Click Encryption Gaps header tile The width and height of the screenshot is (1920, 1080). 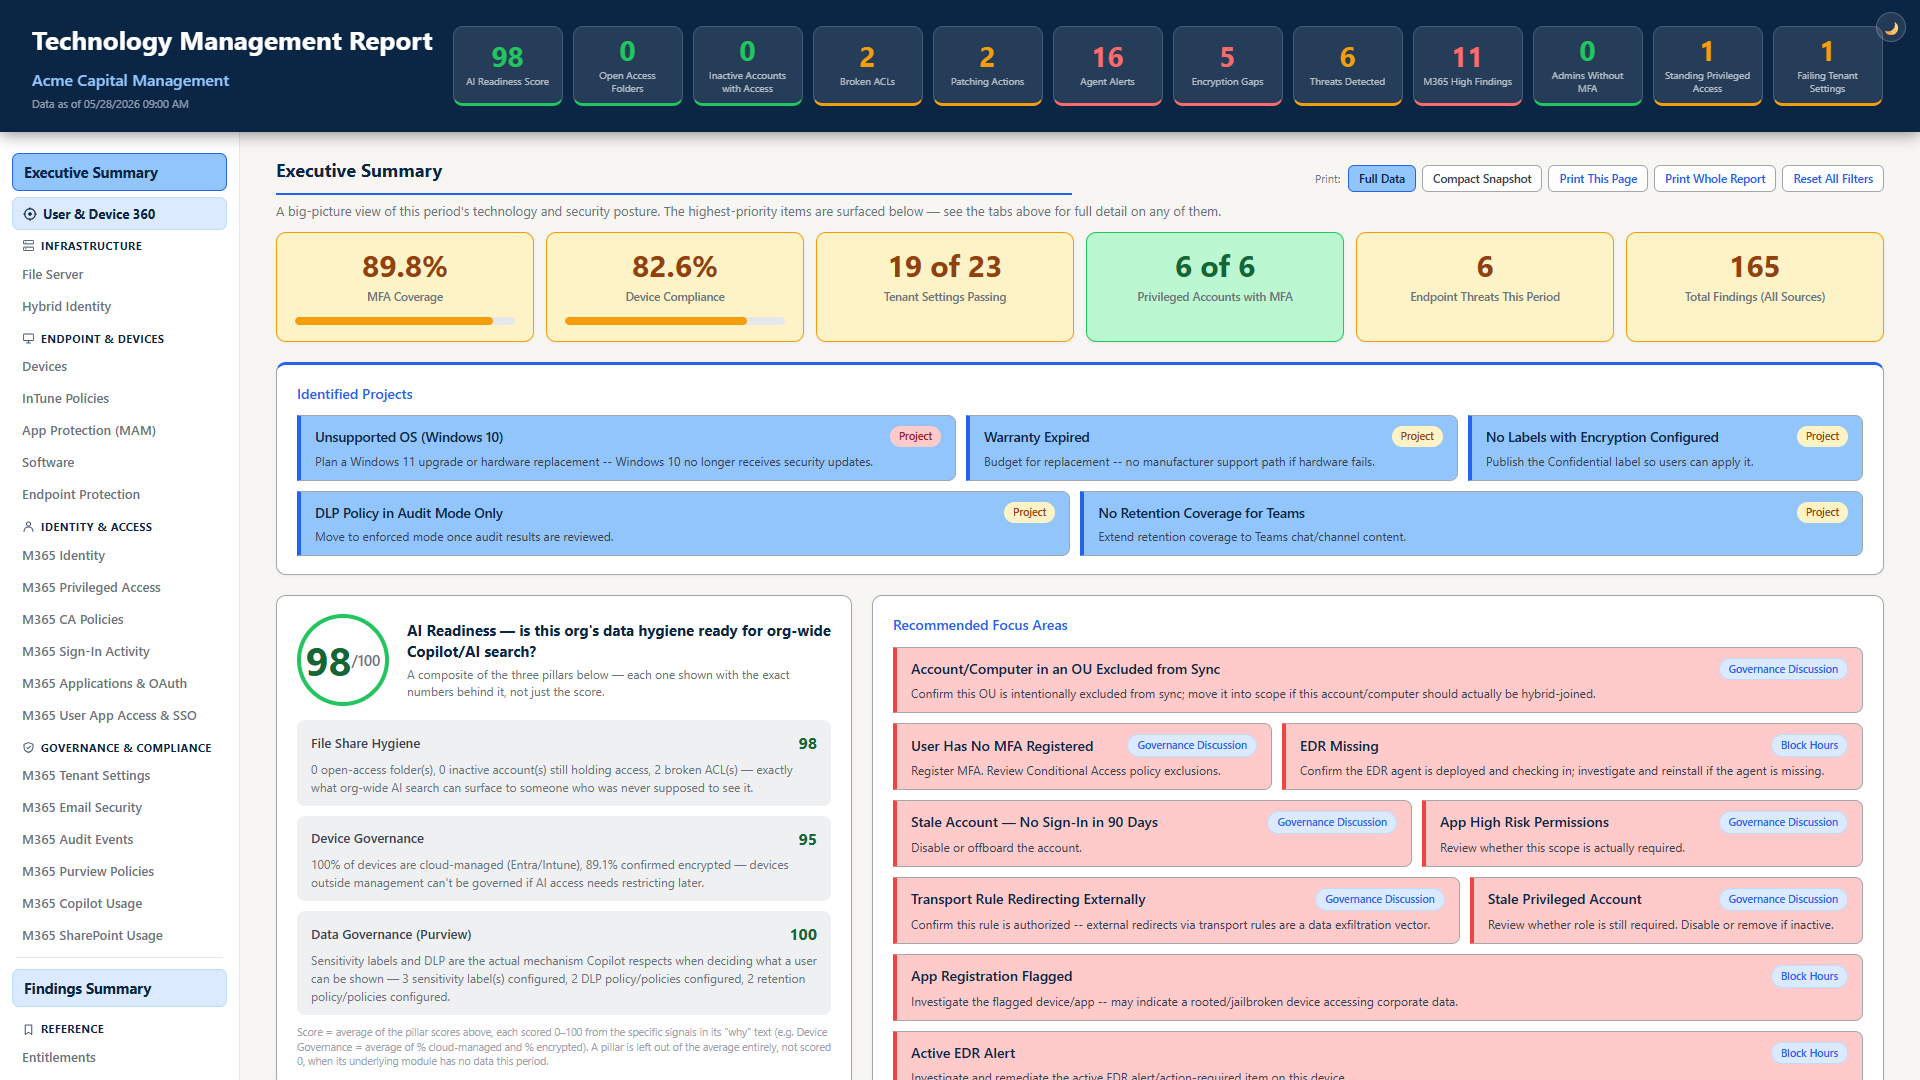[x=1228, y=65]
